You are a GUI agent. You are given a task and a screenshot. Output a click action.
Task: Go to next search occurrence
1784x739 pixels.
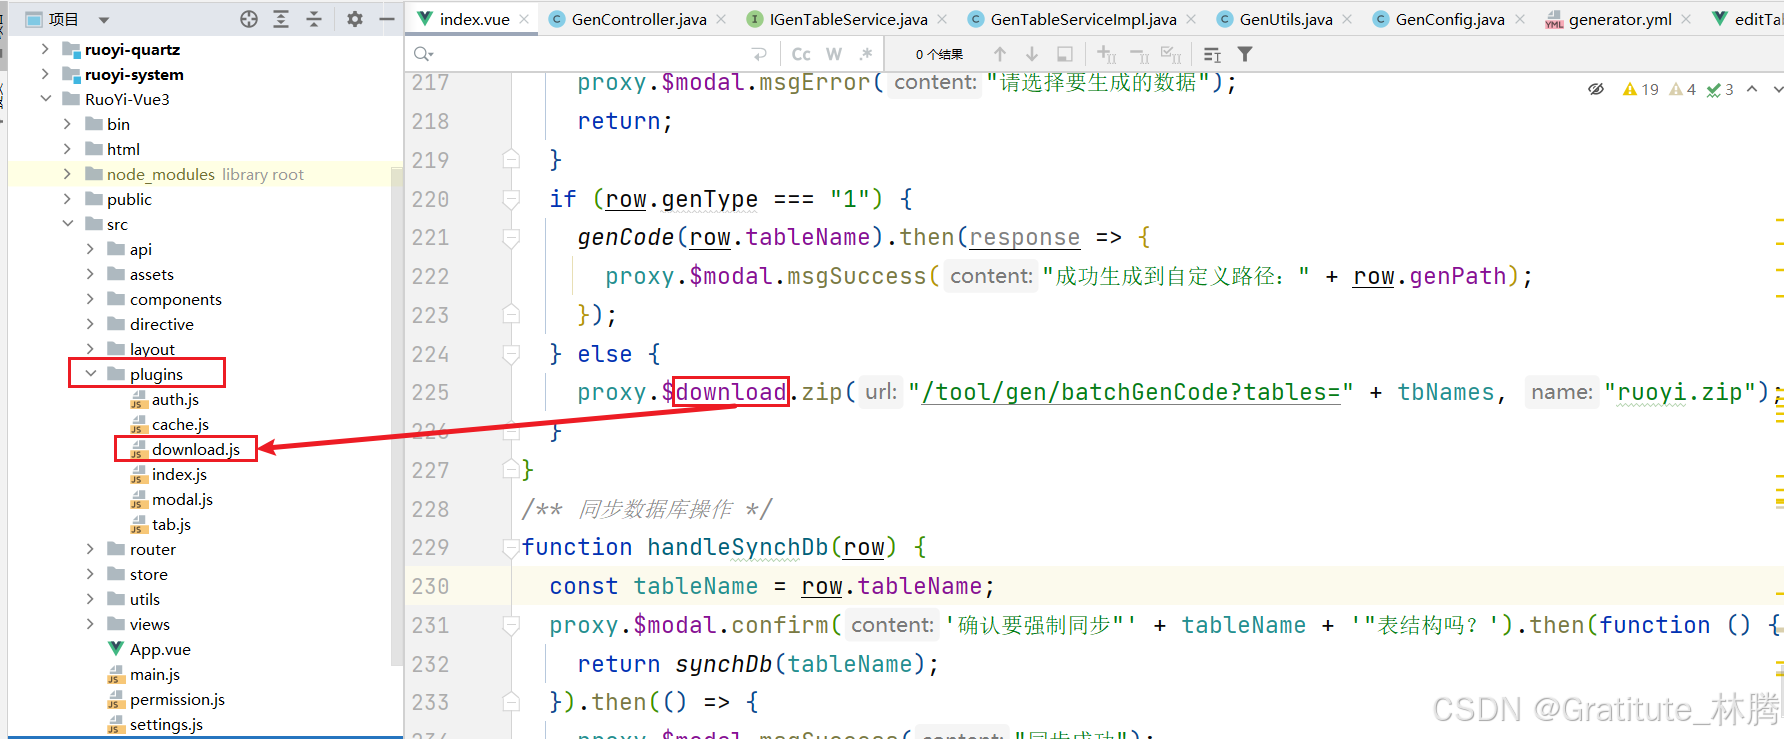pos(1032,54)
